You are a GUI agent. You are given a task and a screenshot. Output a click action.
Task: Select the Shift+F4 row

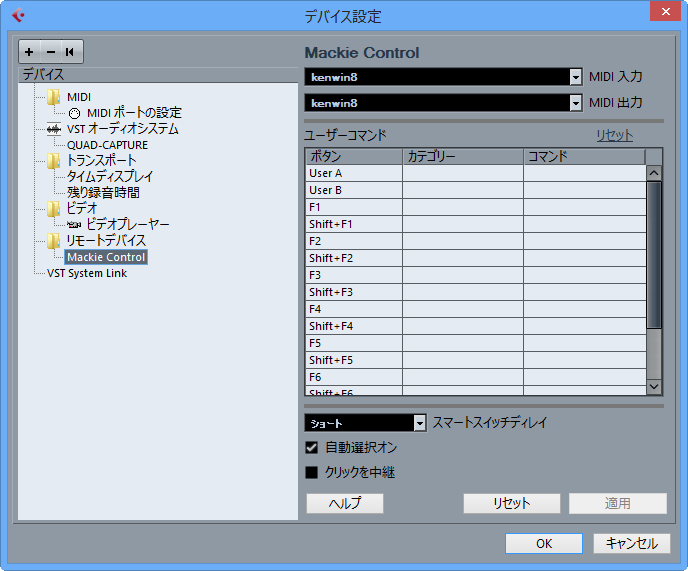click(x=476, y=326)
